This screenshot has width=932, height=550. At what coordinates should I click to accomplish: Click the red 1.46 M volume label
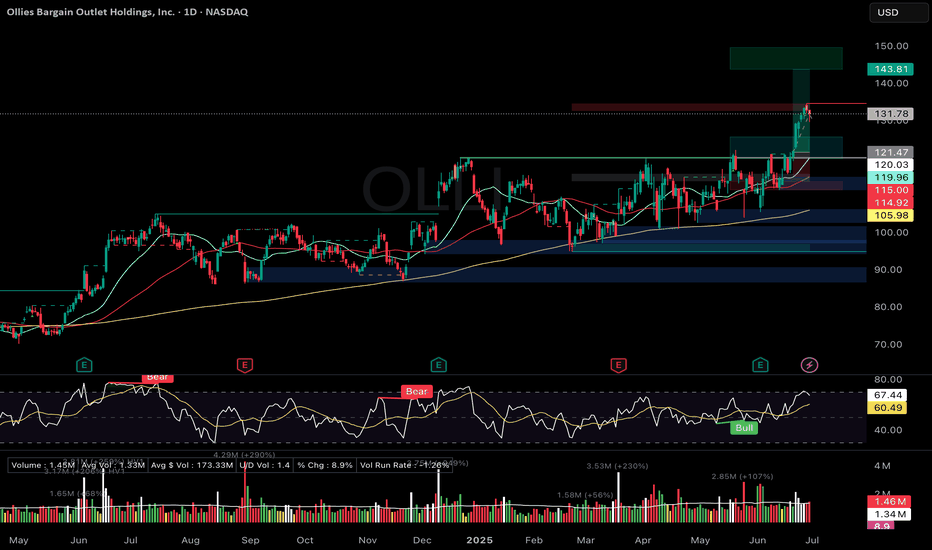[889, 502]
